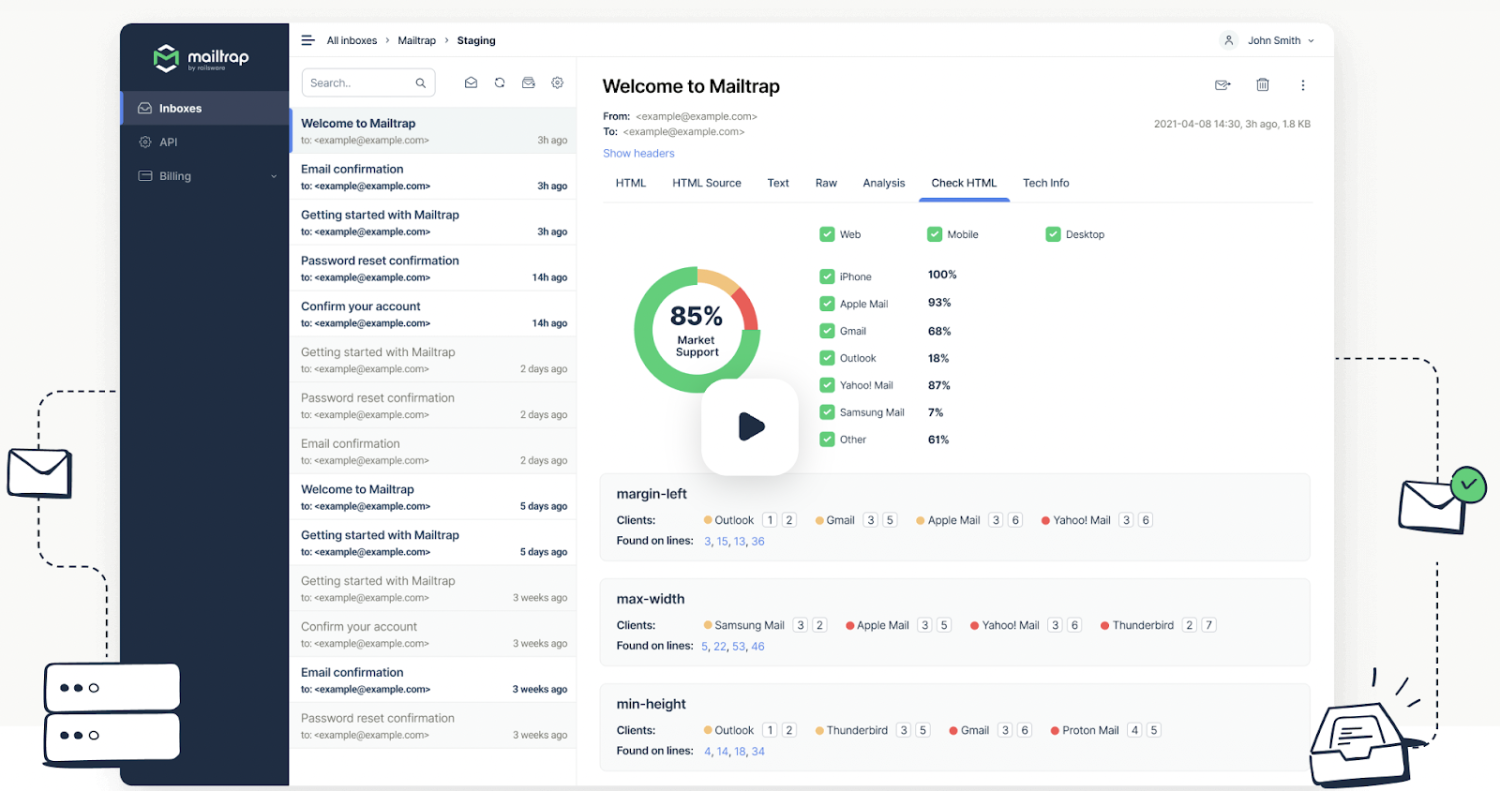This screenshot has width=1500, height=791.
Task: Open the three-dot more options menu
Action: (1303, 85)
